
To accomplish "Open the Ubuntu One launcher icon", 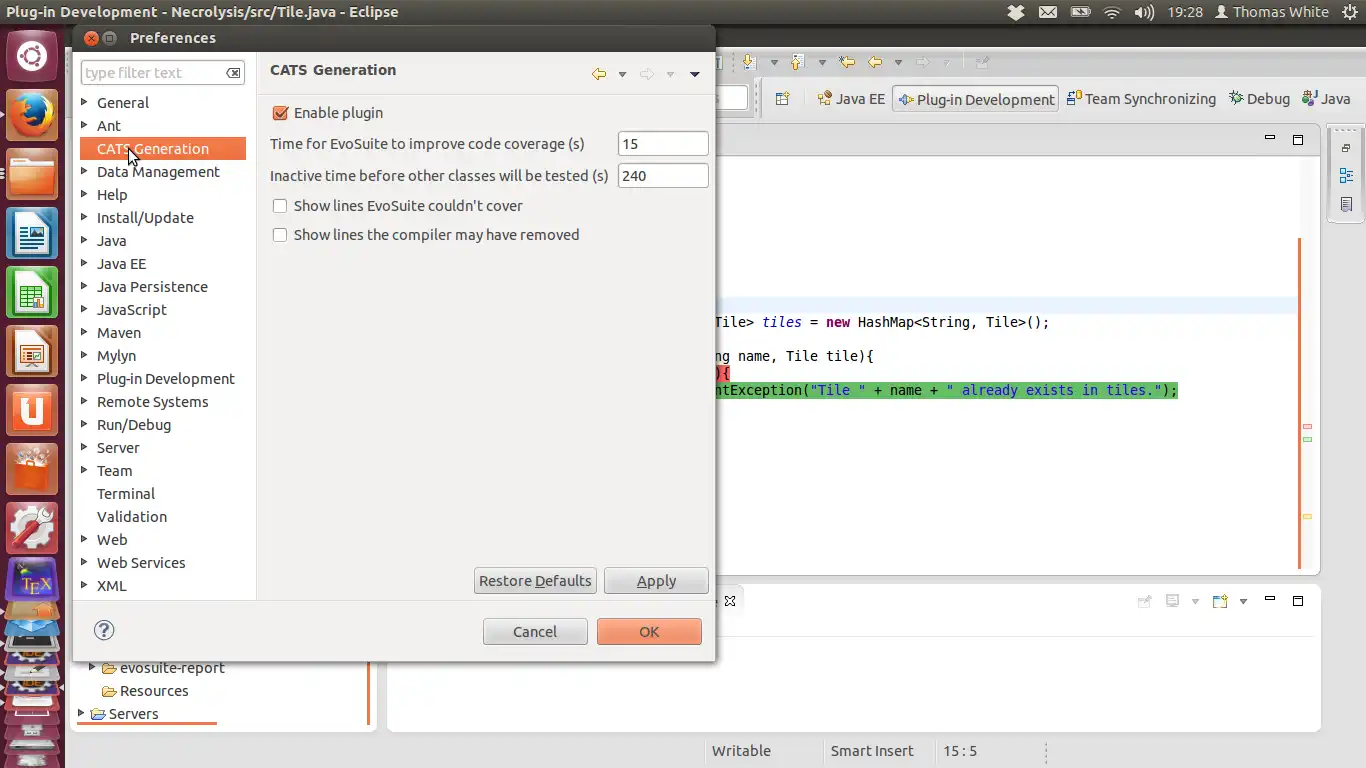I will [32, 410].
